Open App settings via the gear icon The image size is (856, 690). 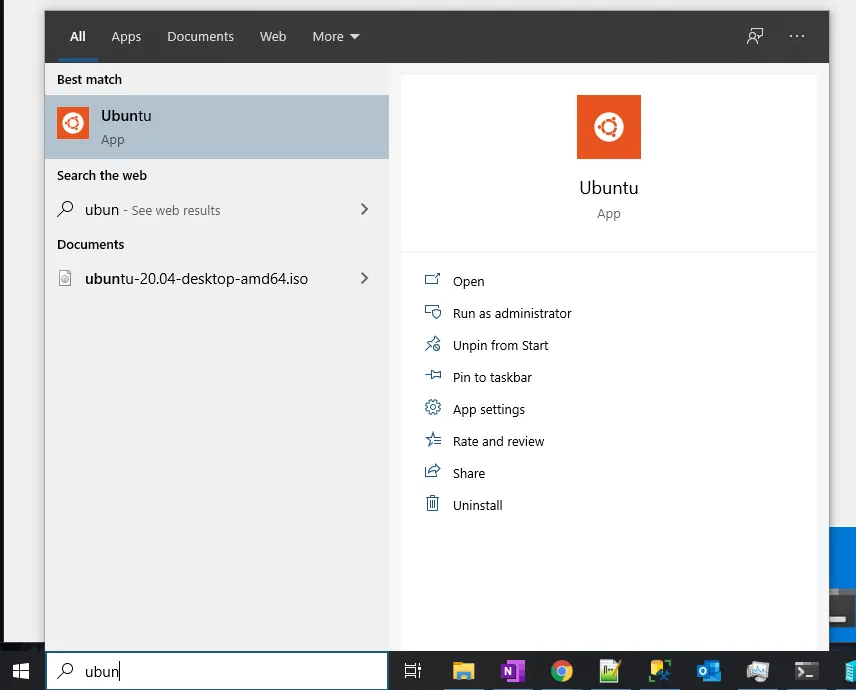point(432,408)
